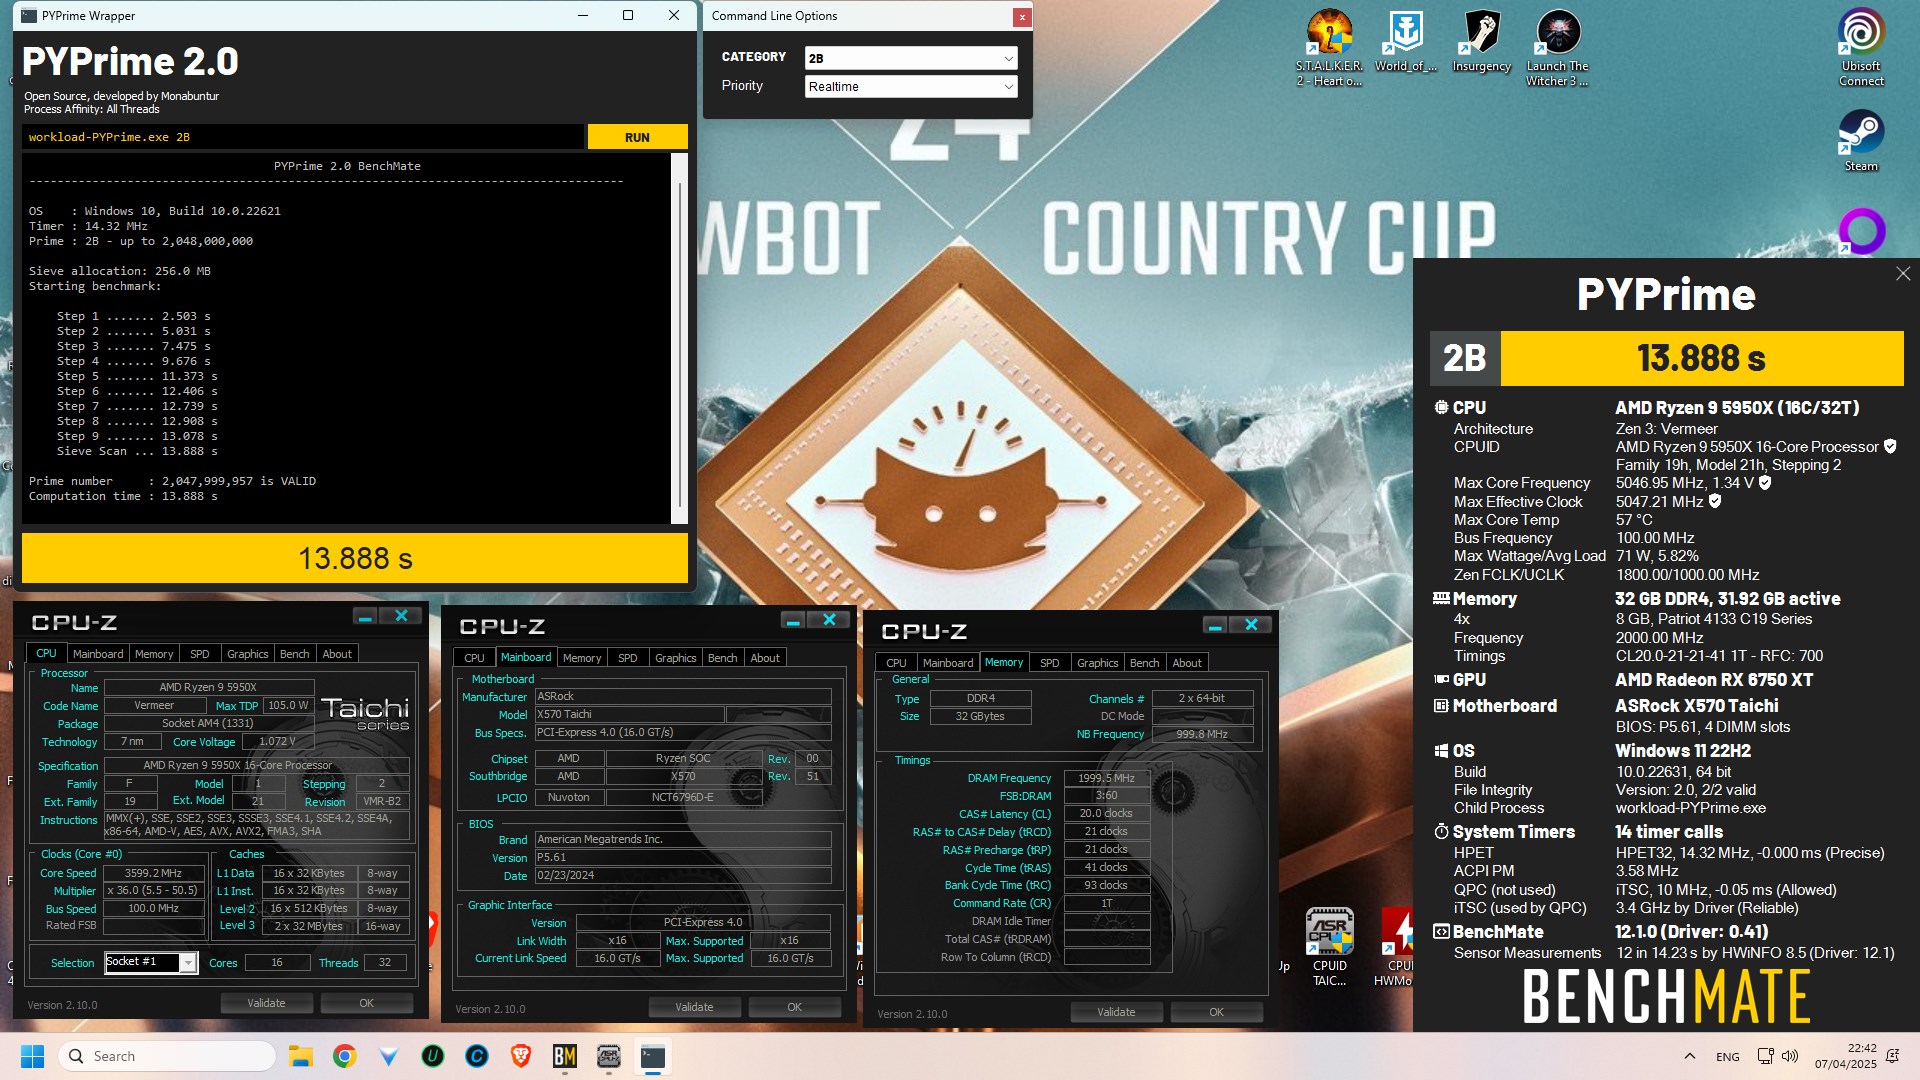Open the Ubisoft Connect desktop icon
This screenshot has width=1920, height=1080.
point(1861,47)
